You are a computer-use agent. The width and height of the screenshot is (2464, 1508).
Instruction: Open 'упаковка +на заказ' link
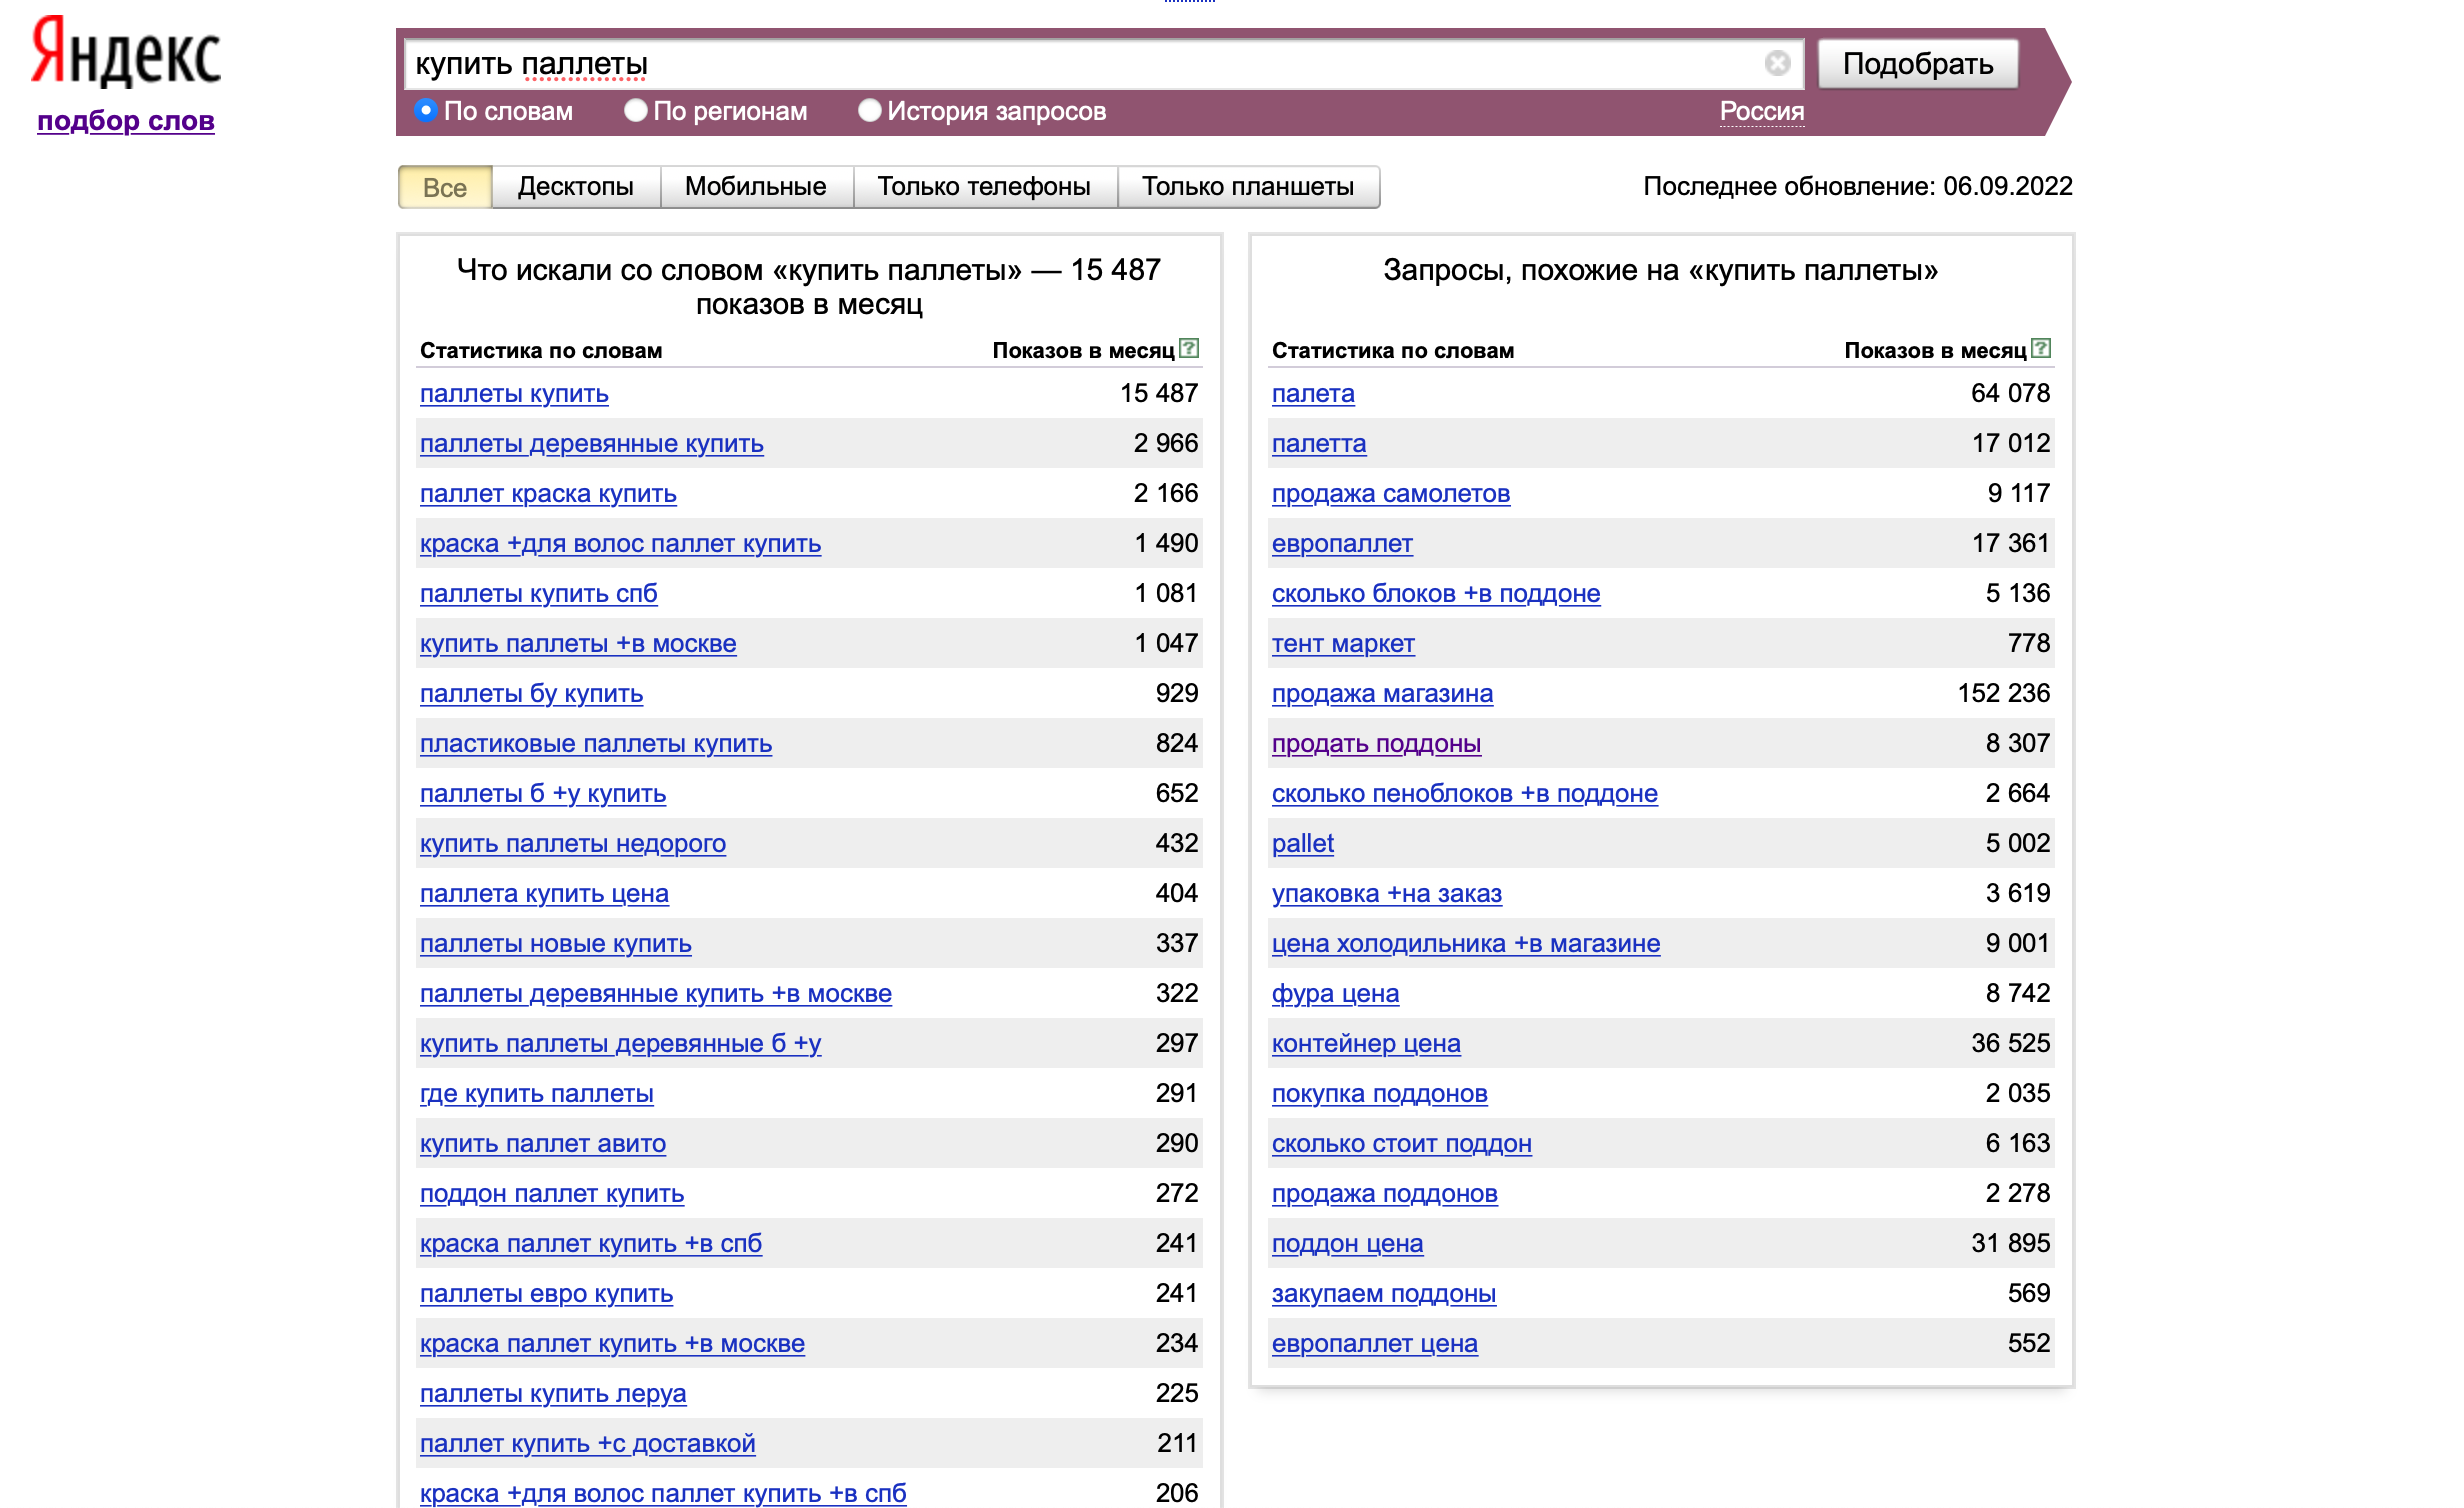click(1387, 894)
